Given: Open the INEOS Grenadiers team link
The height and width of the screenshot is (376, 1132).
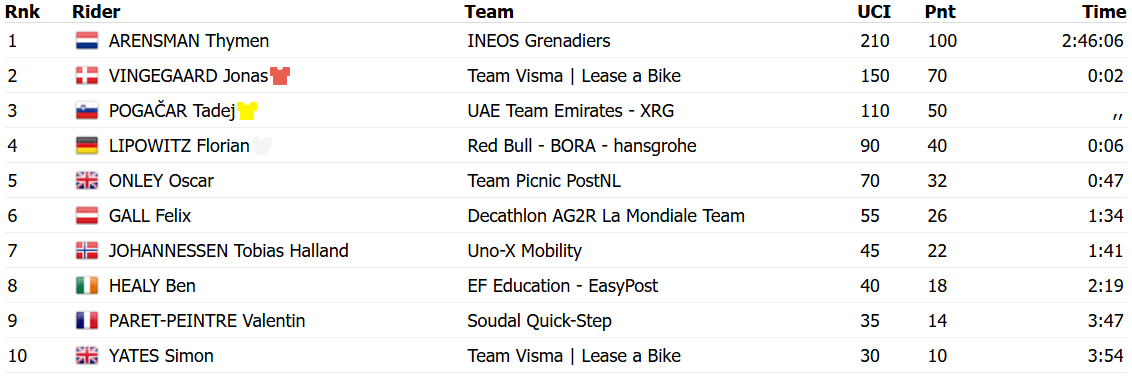Looking at the screenshot, I should pos(539,41).
